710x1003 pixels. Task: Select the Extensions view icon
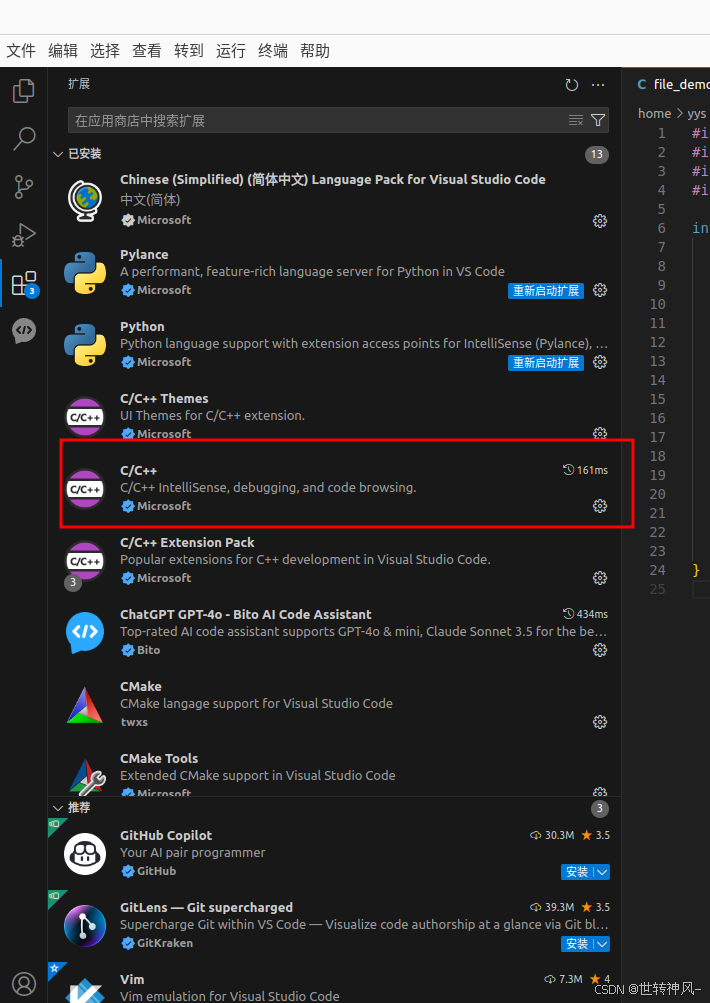(x=24, y=283)
